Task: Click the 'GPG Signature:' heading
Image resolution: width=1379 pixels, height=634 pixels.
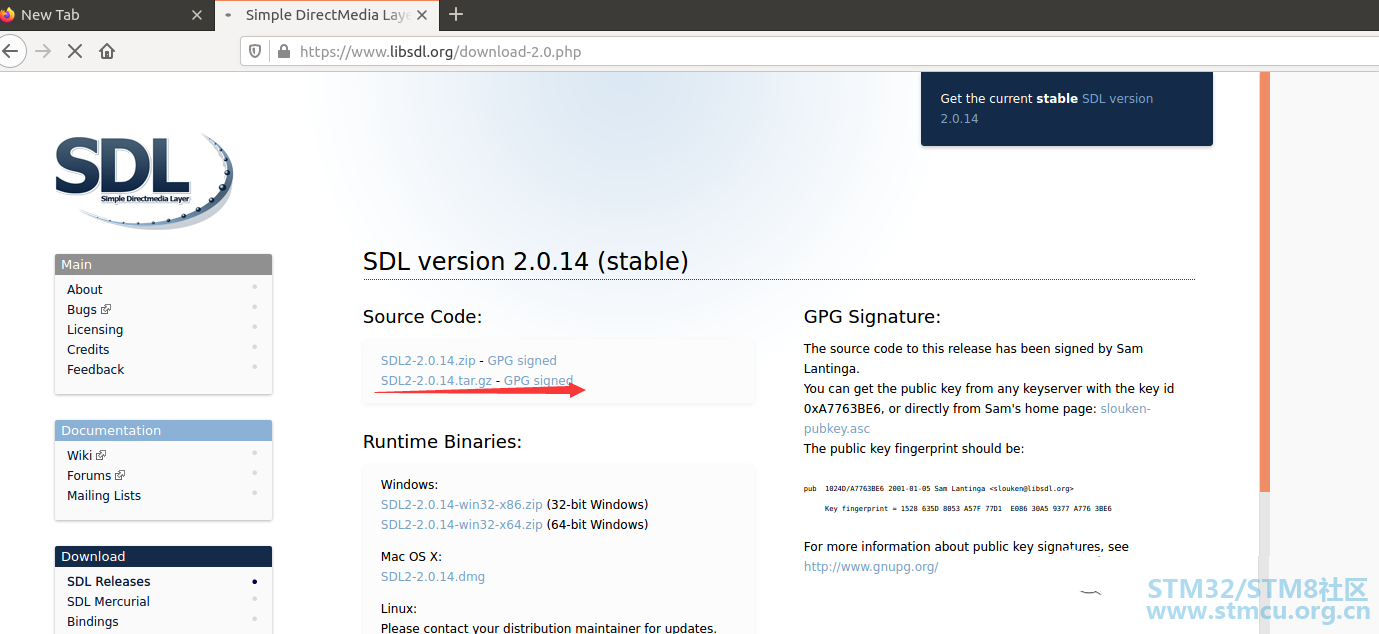Action: pyautogui.click(x=872, y=316)
